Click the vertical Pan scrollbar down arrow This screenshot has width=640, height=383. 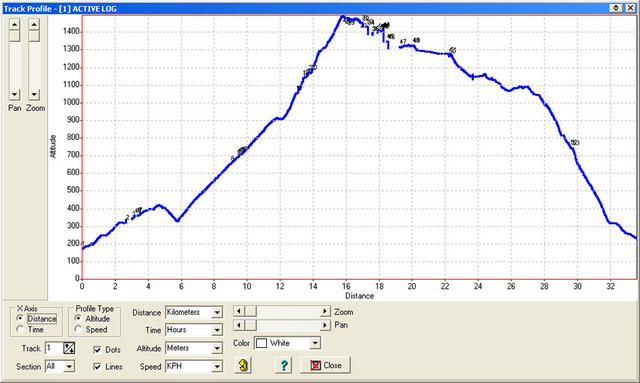pyautogui.click(x=14, y=94)
